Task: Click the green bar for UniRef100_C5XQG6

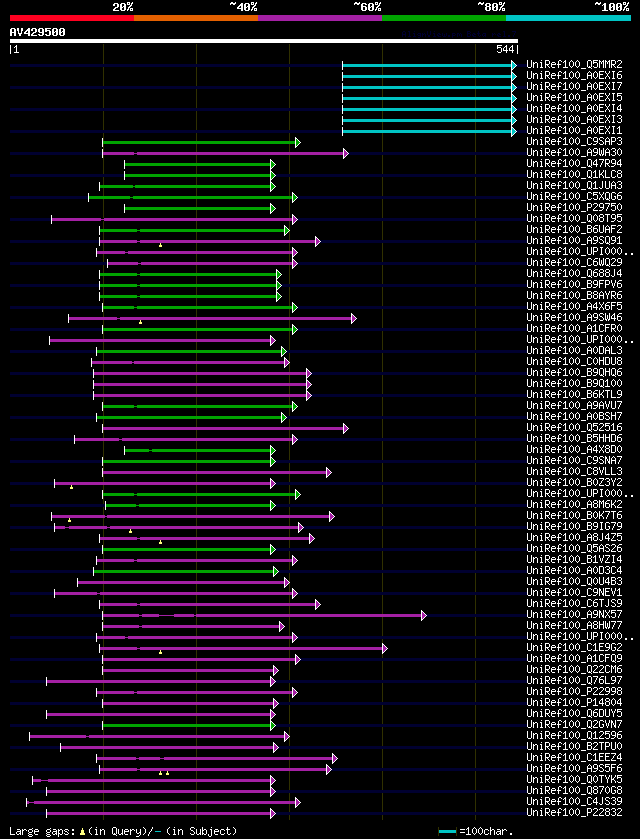Action: point(193,197)
